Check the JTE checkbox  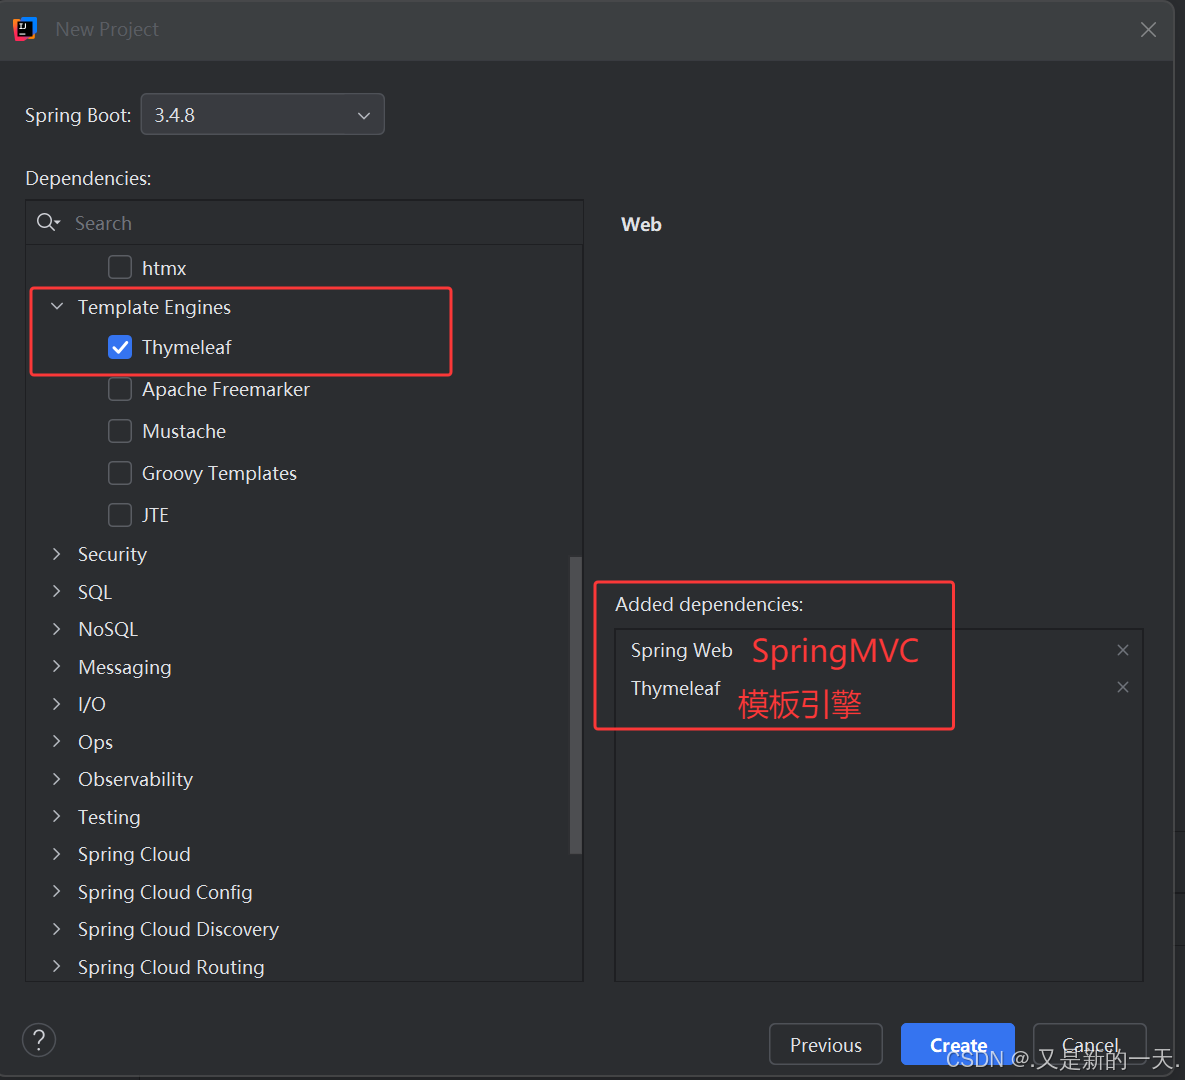120,515
